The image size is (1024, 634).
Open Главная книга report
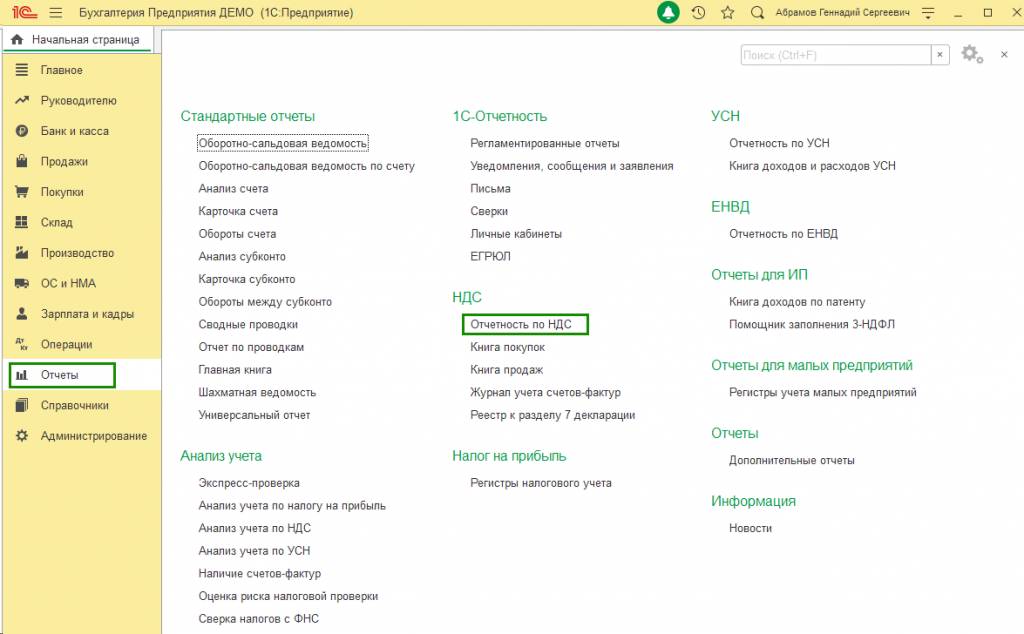point(235,370)
